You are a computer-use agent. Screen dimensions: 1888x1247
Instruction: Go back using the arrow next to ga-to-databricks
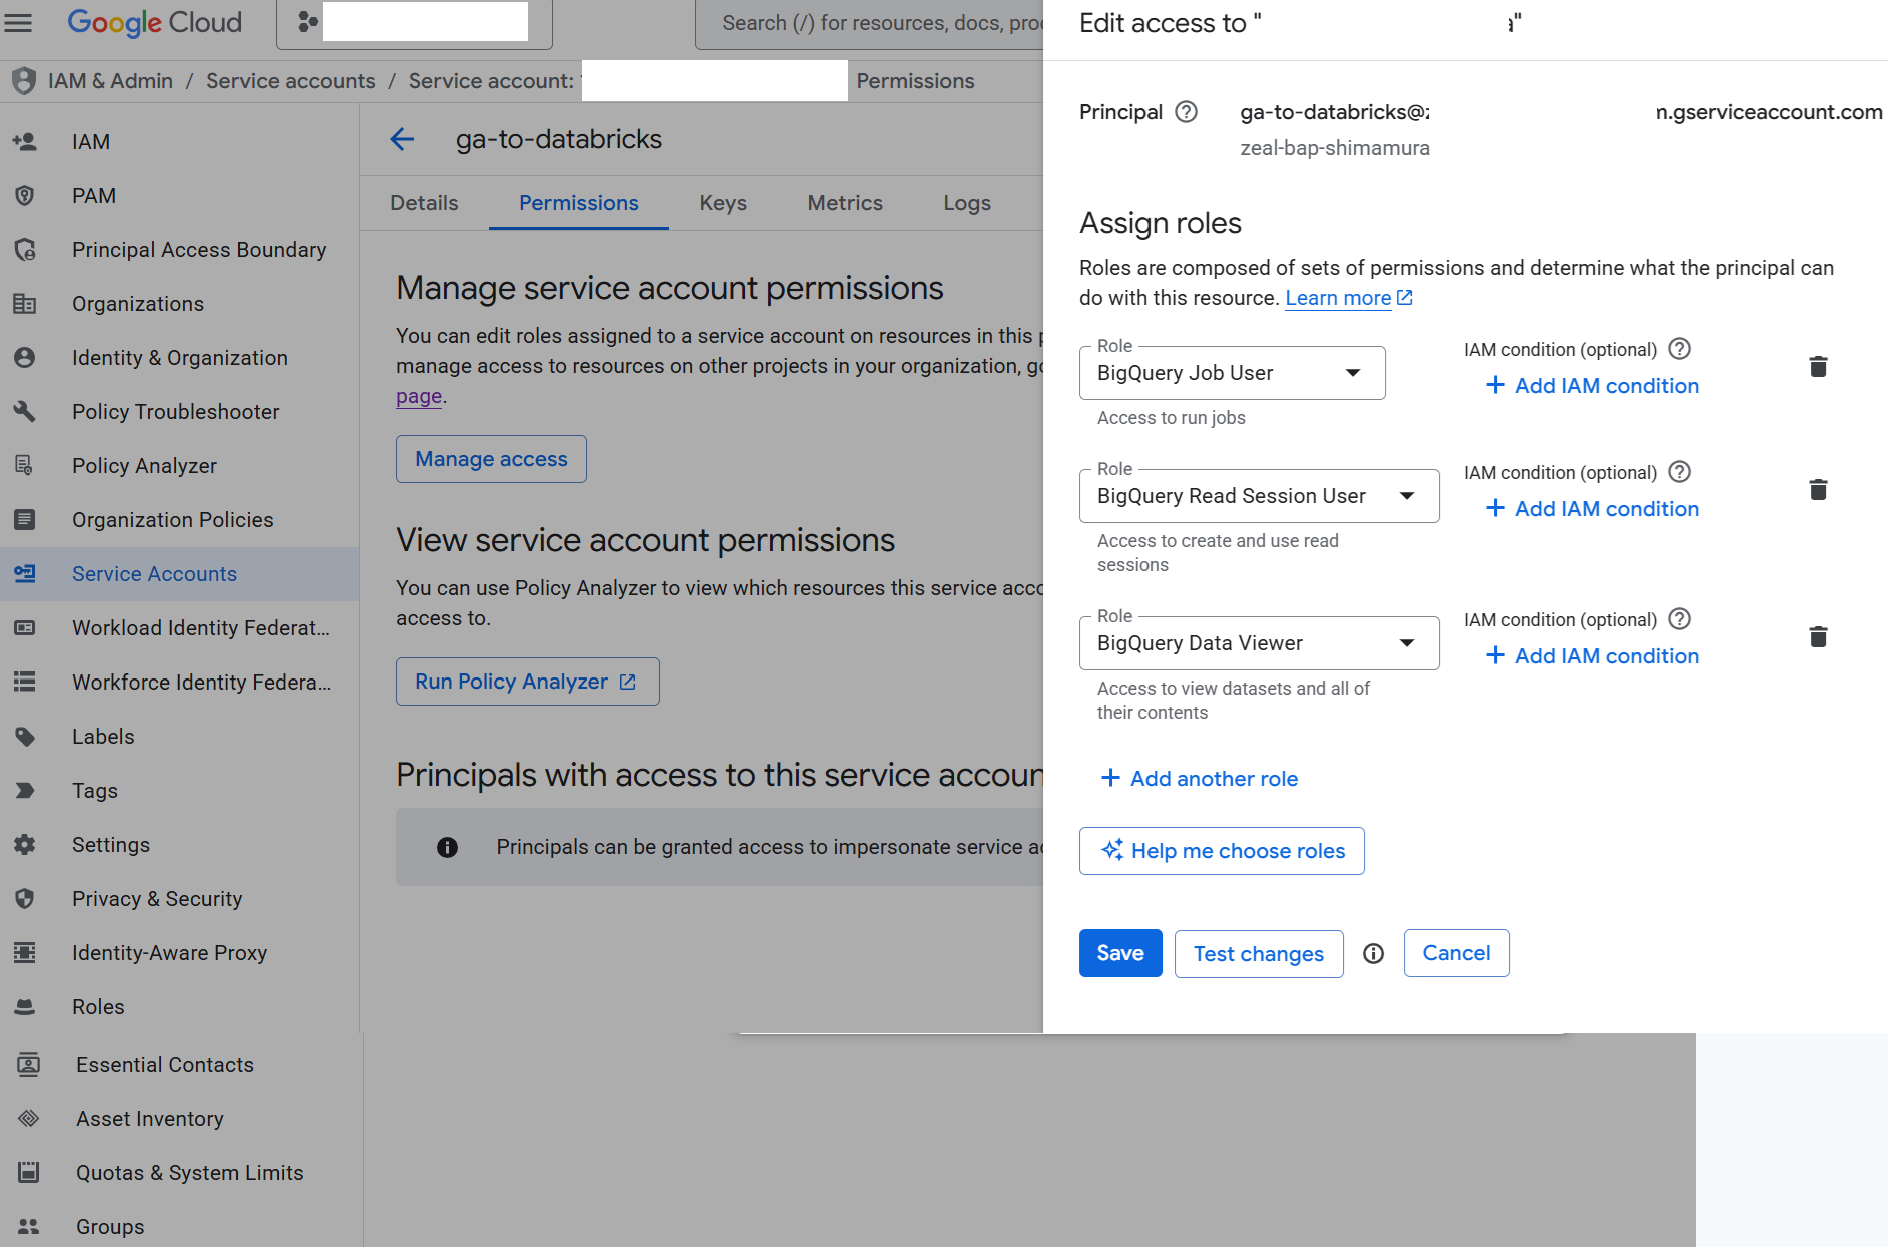pyautogui.click(x=402, y=139)
